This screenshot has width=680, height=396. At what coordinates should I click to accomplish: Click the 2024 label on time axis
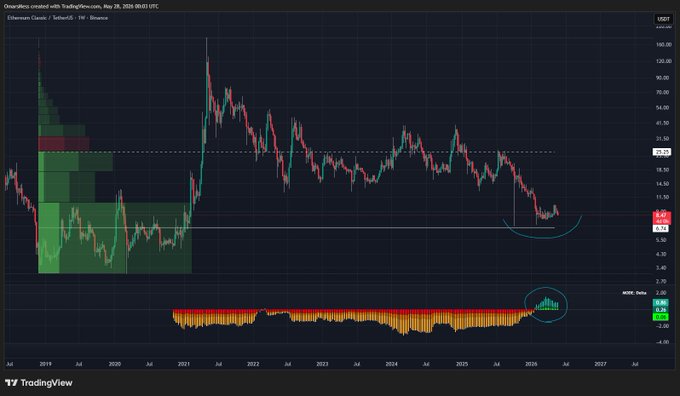click(x=392, y=364)
